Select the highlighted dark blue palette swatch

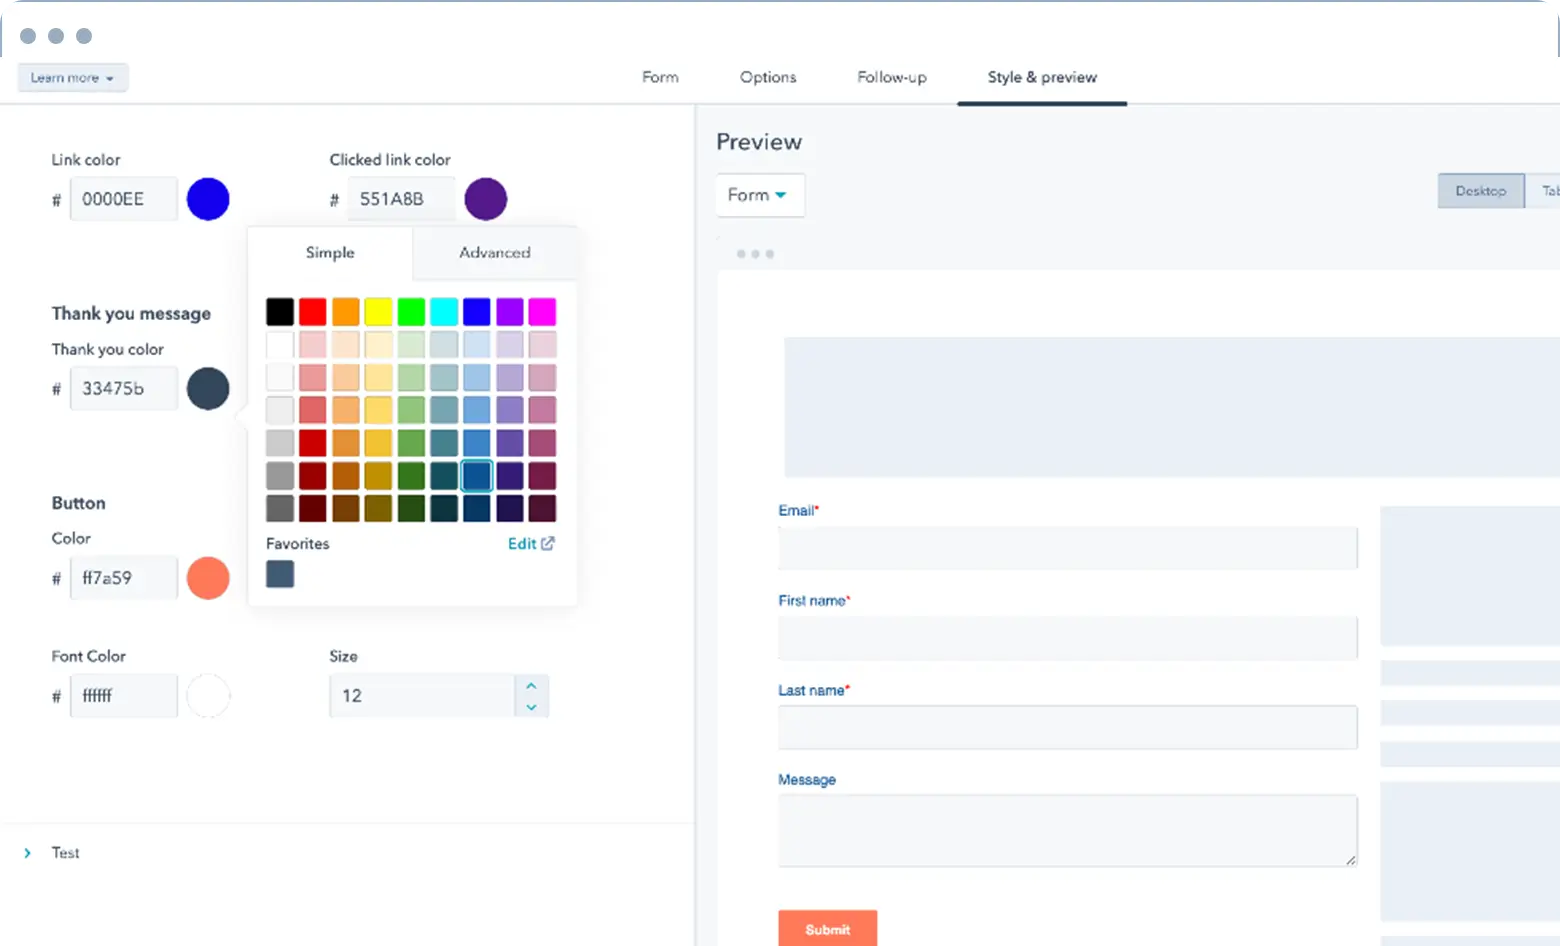click(x=477, y=476)
